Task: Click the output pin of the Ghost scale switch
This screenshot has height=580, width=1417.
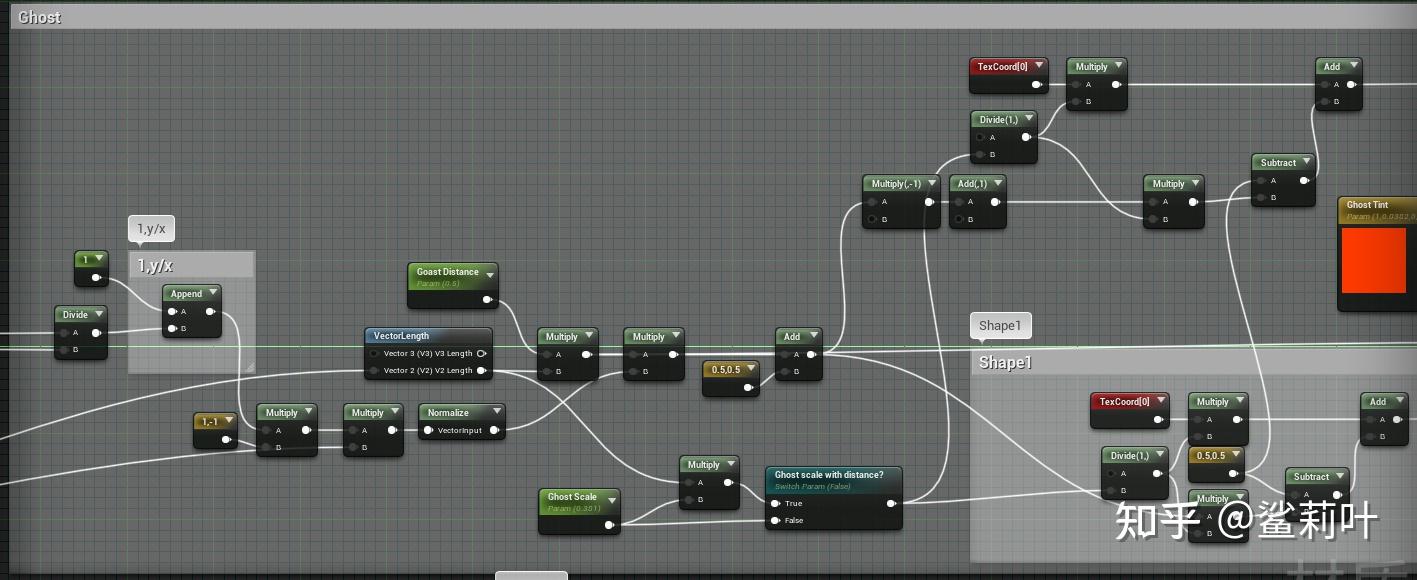Action: point(891,503)
